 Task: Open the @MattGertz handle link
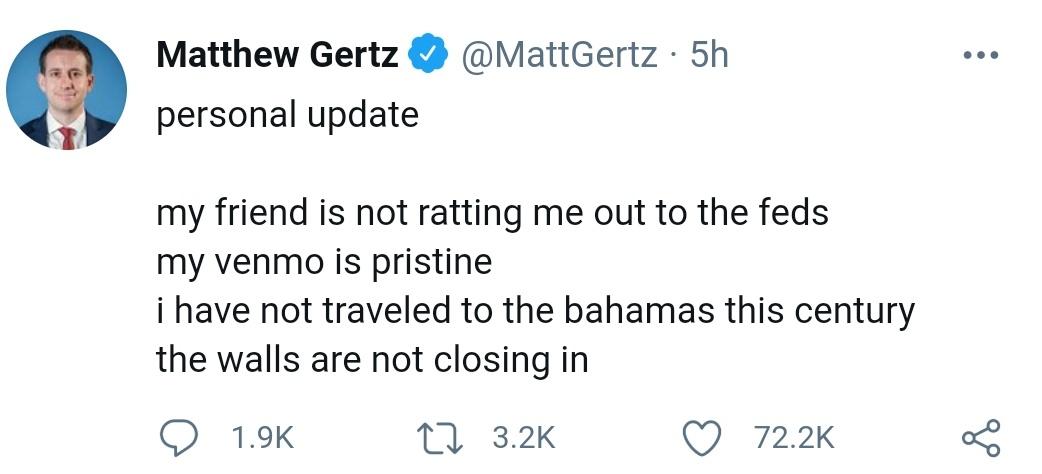(x=558, y=55)
